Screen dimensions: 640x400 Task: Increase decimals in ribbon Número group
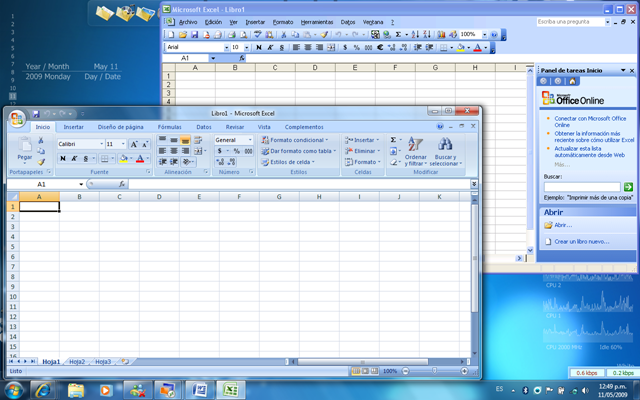(220, 162)
